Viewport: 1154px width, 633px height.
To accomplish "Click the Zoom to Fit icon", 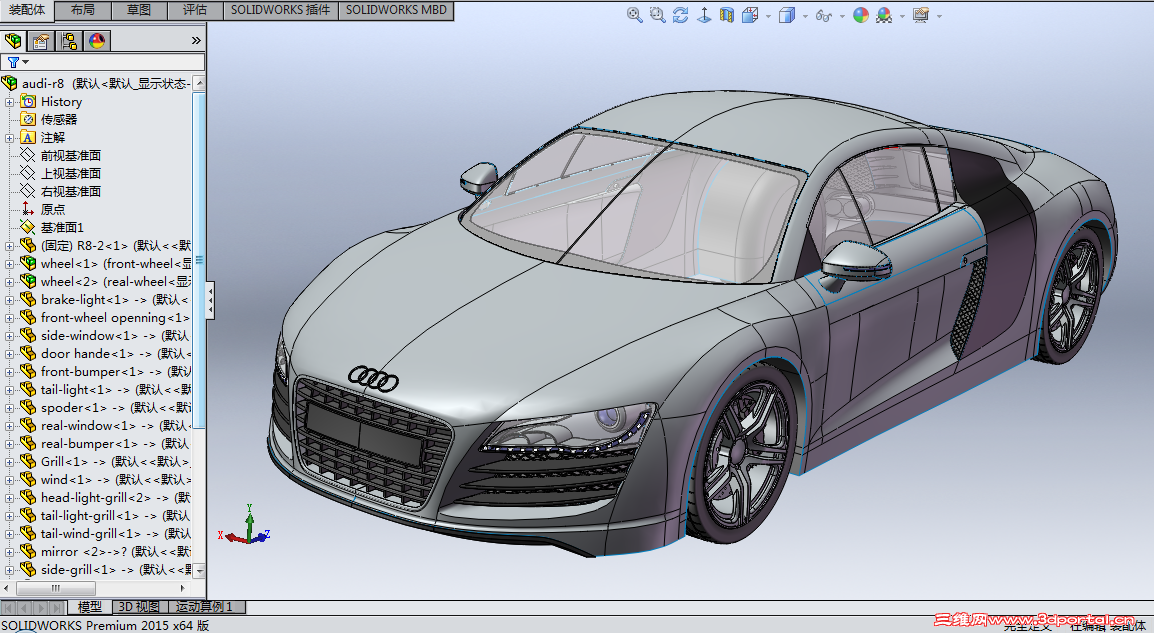I will 635,15.
